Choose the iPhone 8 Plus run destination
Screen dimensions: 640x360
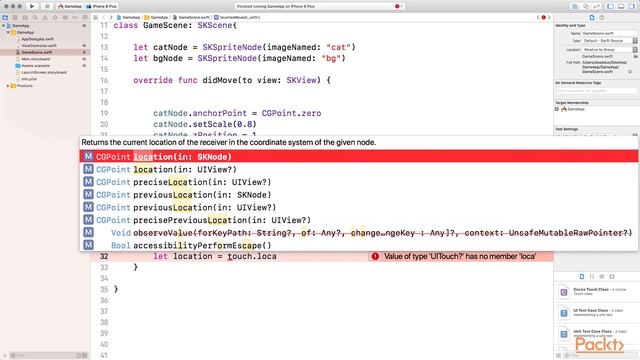point(102,7)
